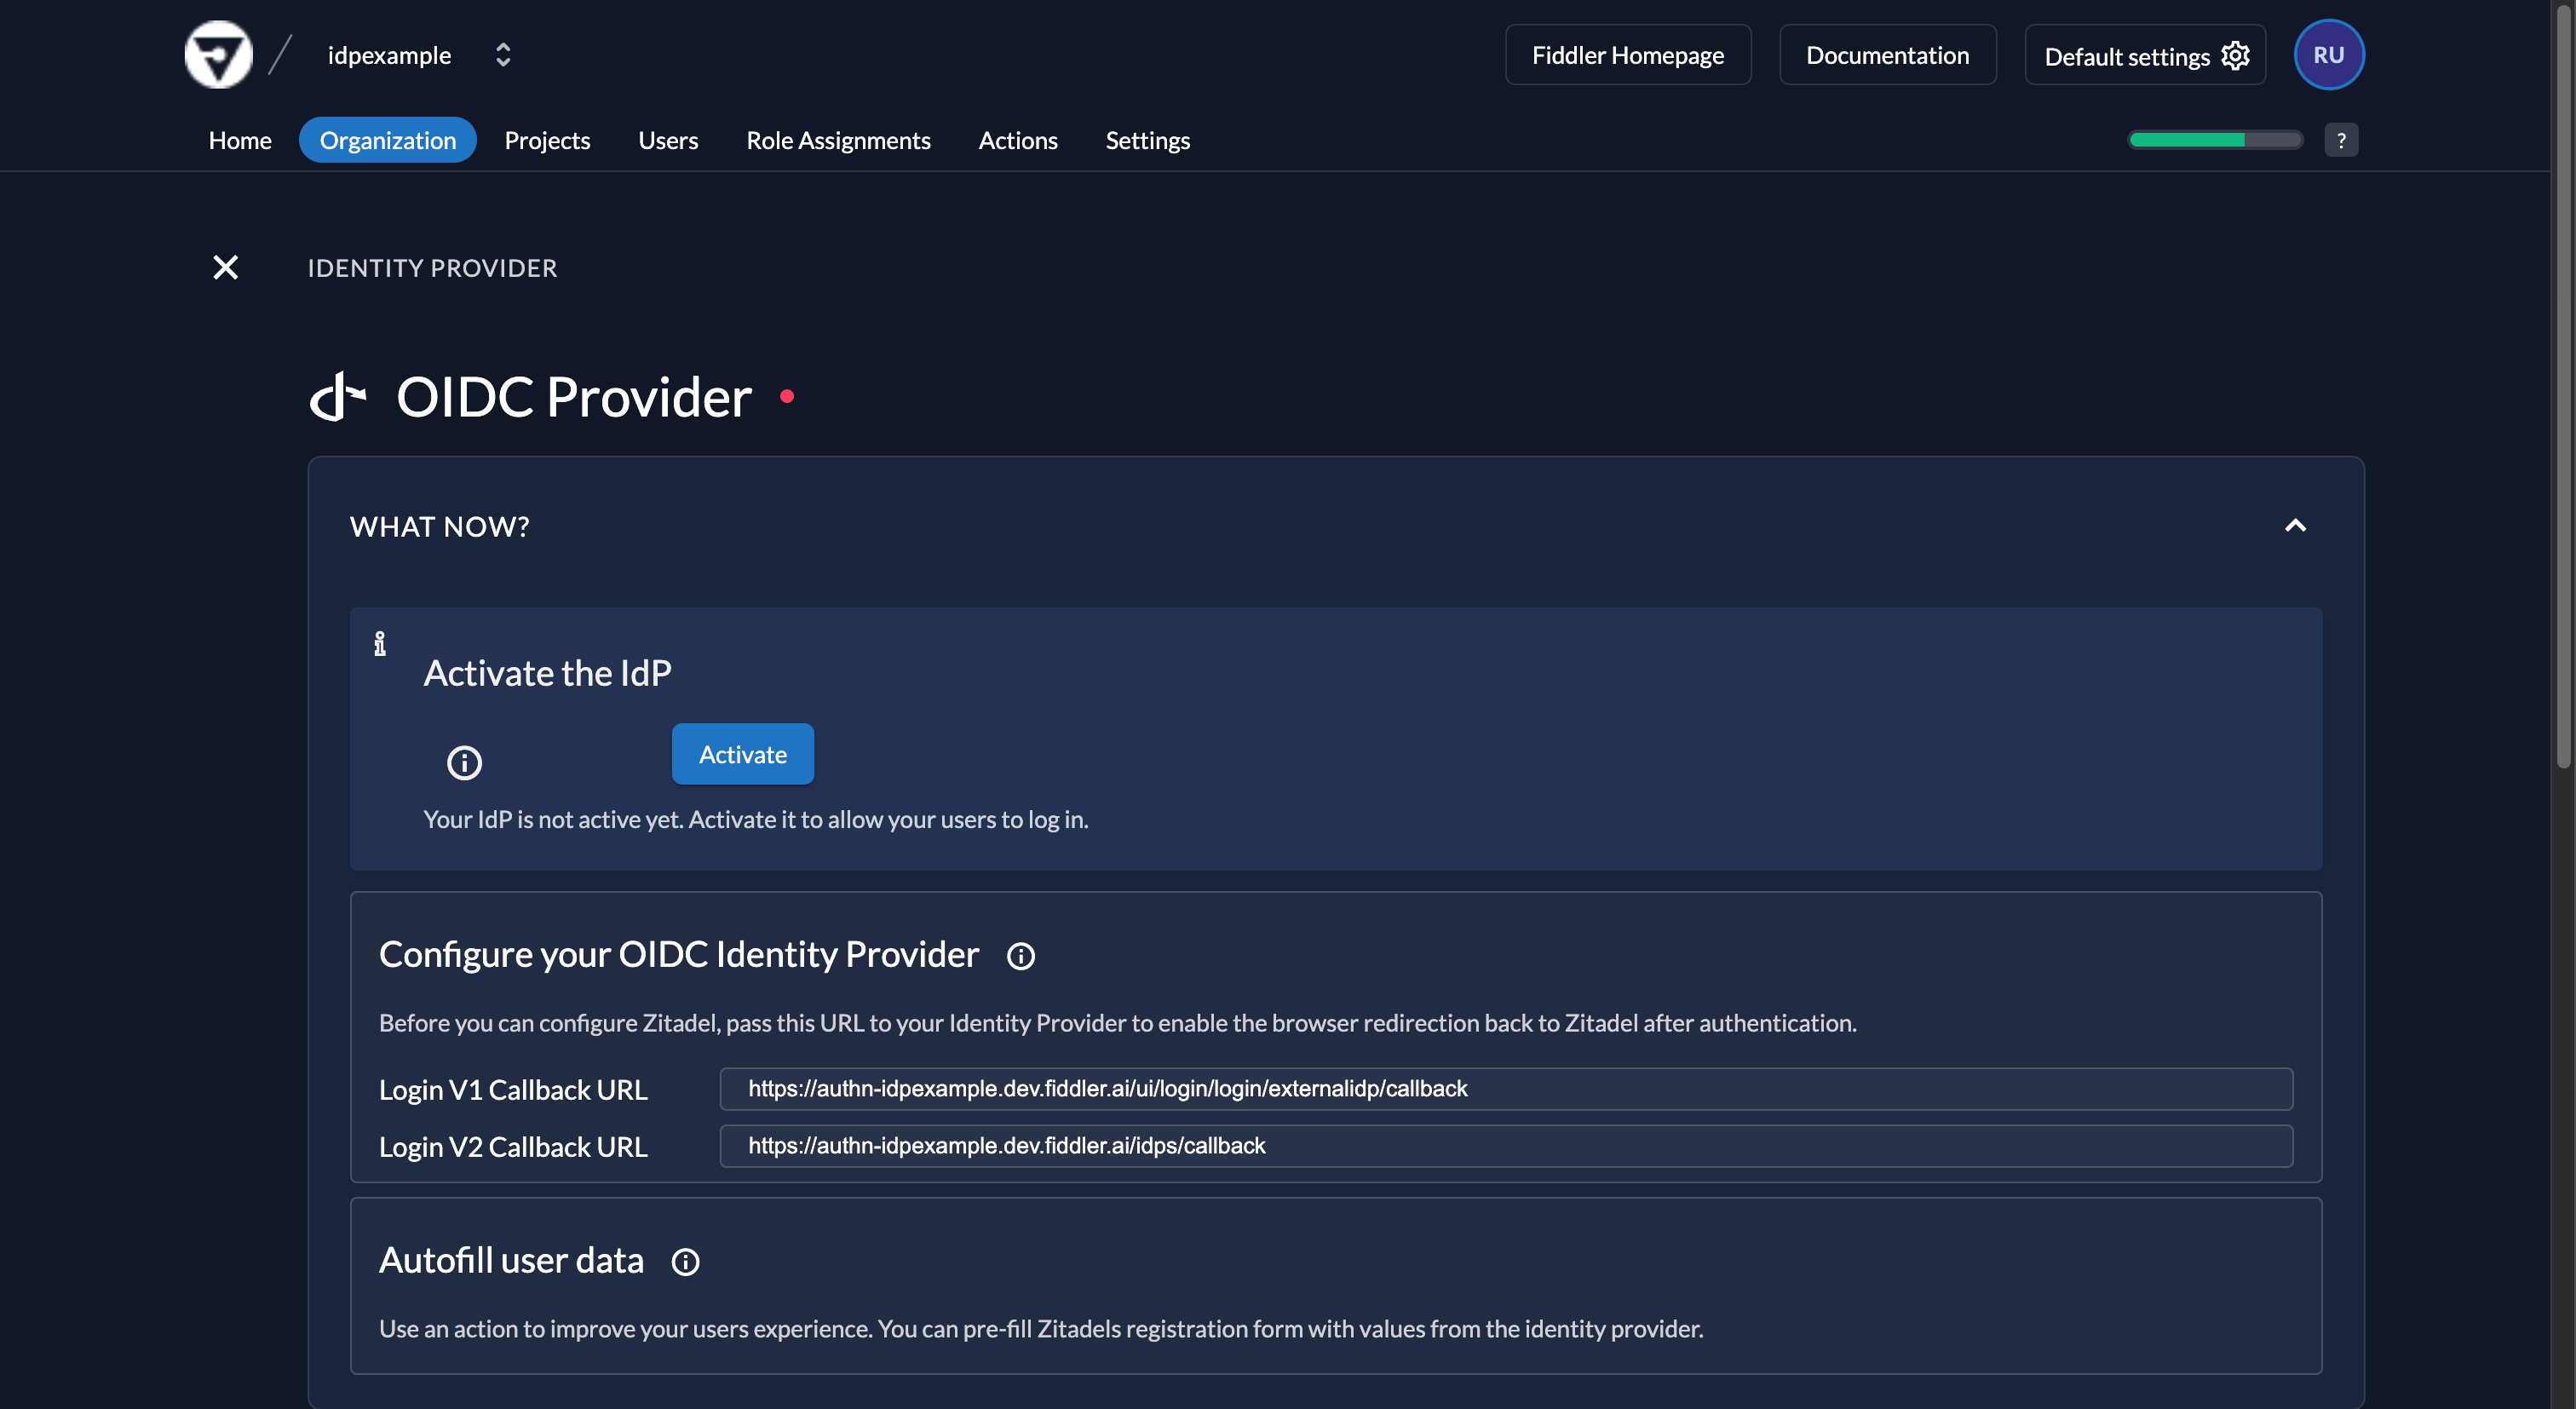Click the idpexample organization name
2576x1409 pixels.
[389, 55]
